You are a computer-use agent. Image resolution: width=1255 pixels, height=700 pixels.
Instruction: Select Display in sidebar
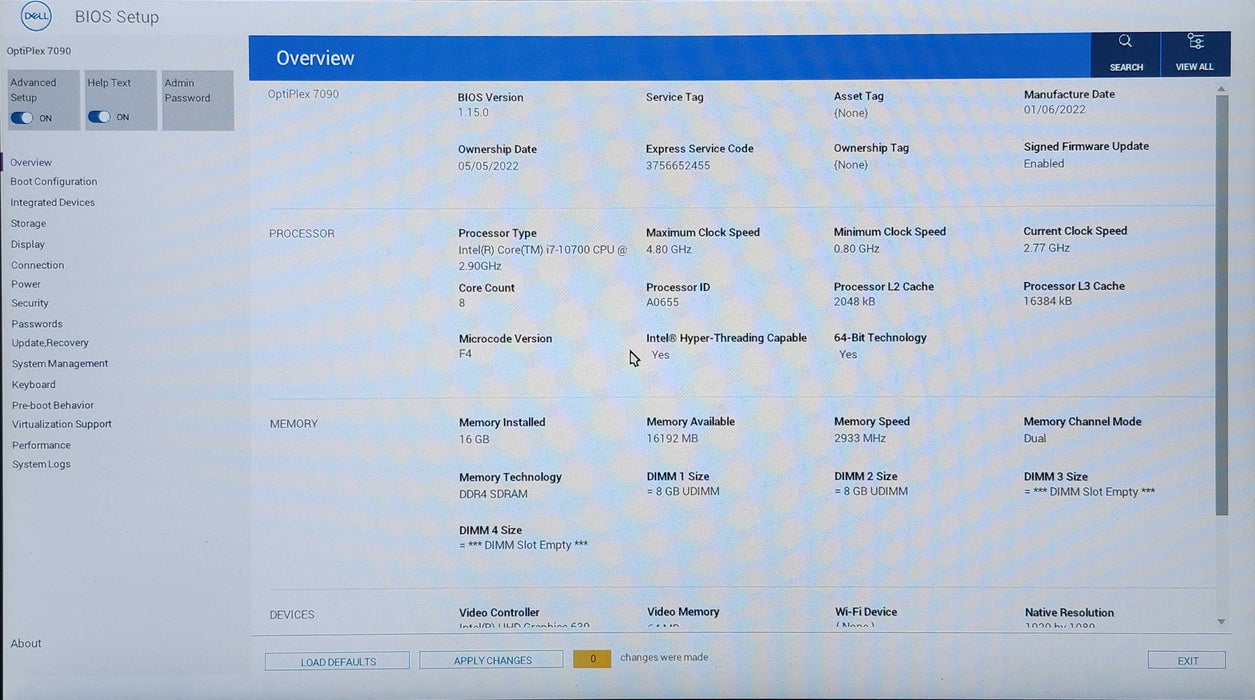tap(28, 245)
